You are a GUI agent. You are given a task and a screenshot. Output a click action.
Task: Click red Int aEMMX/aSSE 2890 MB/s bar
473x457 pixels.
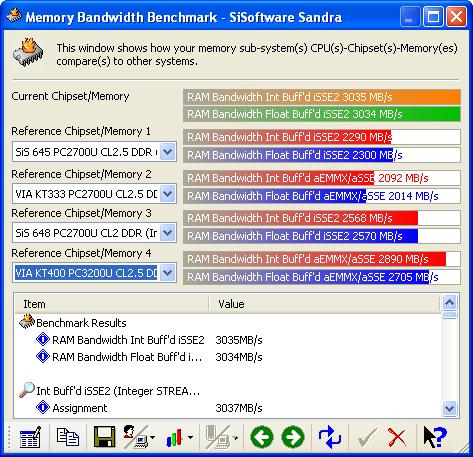(x=322, y=259)
